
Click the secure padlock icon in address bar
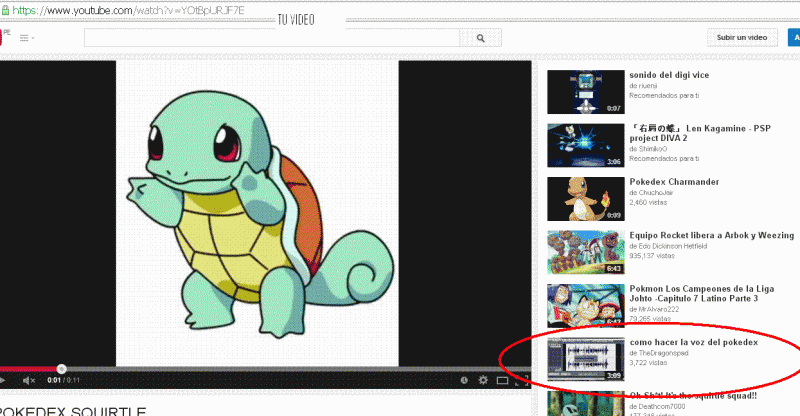(x=5, y=10)
